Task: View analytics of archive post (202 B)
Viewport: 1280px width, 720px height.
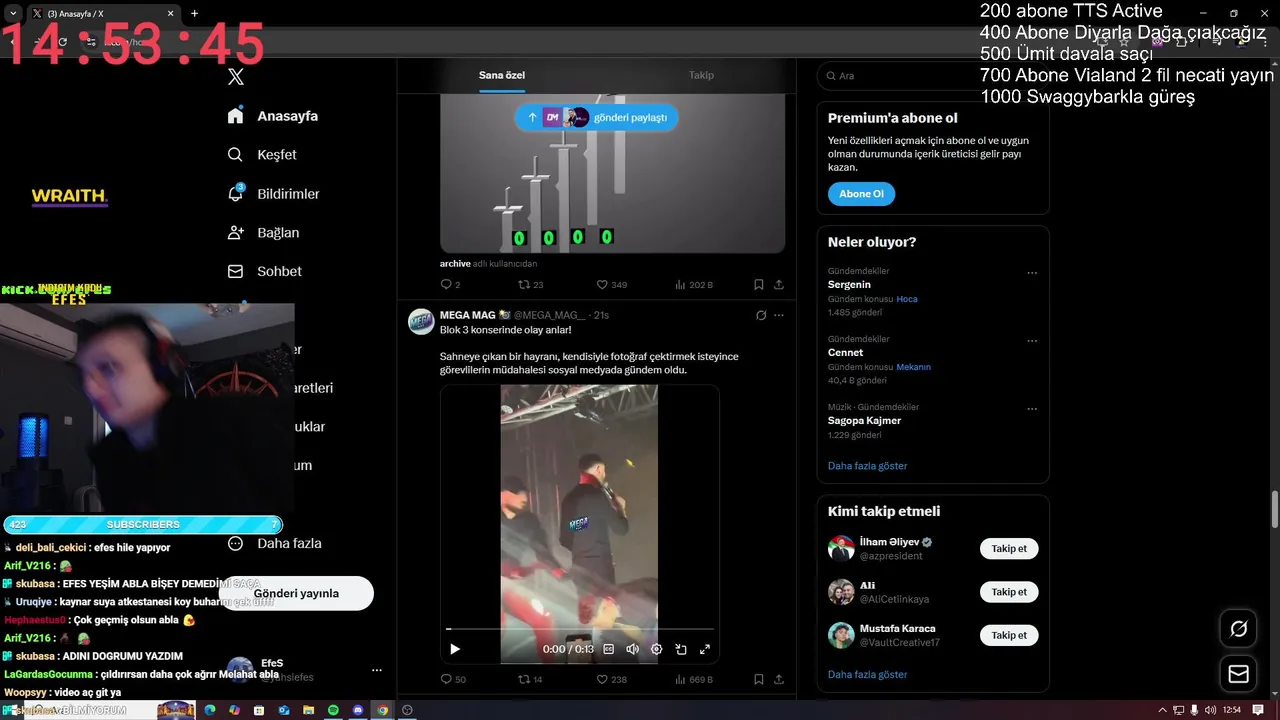Action: [x=694, y=285]
